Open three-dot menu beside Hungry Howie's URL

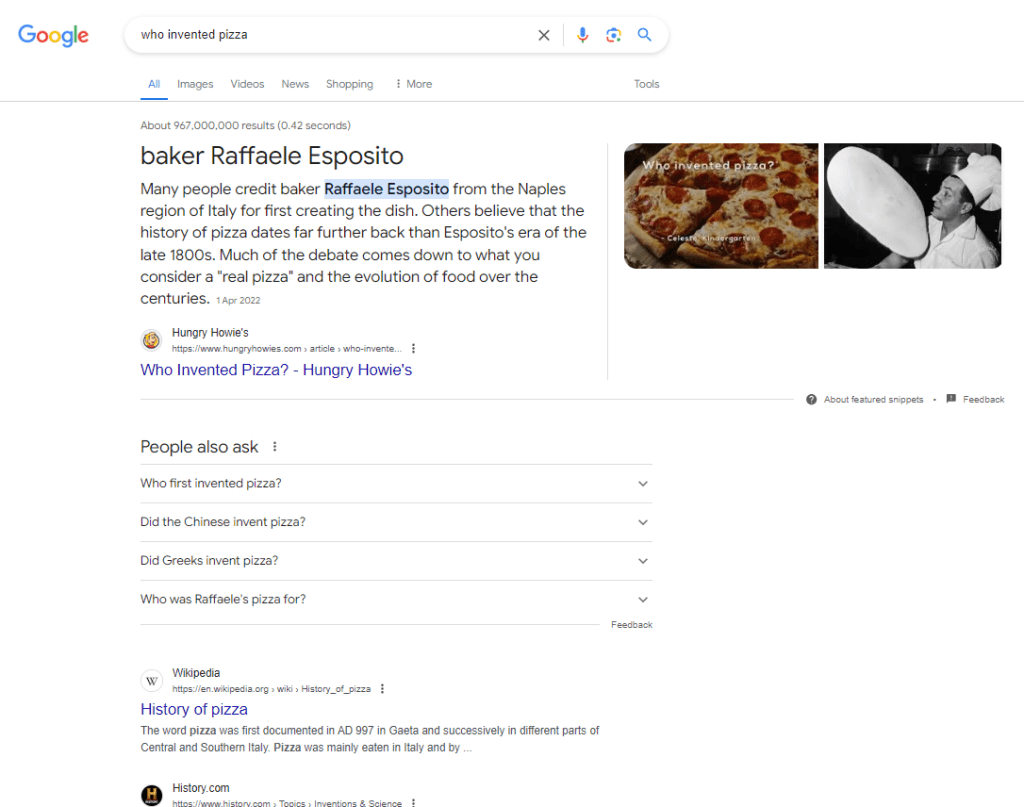(x=413, y=349)
